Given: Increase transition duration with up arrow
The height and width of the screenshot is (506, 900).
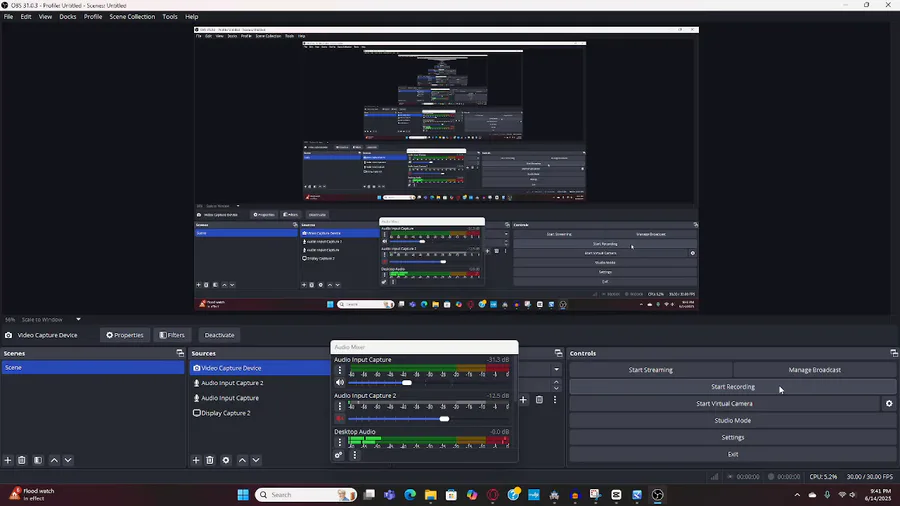Looking at the screenshot, I should tap(556, 382).
